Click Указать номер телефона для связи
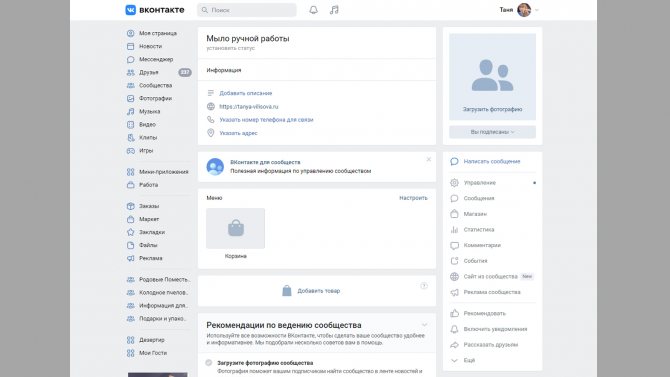Image resolution: width=670 pixels, height=377 pixels. (x=266, y=120)
